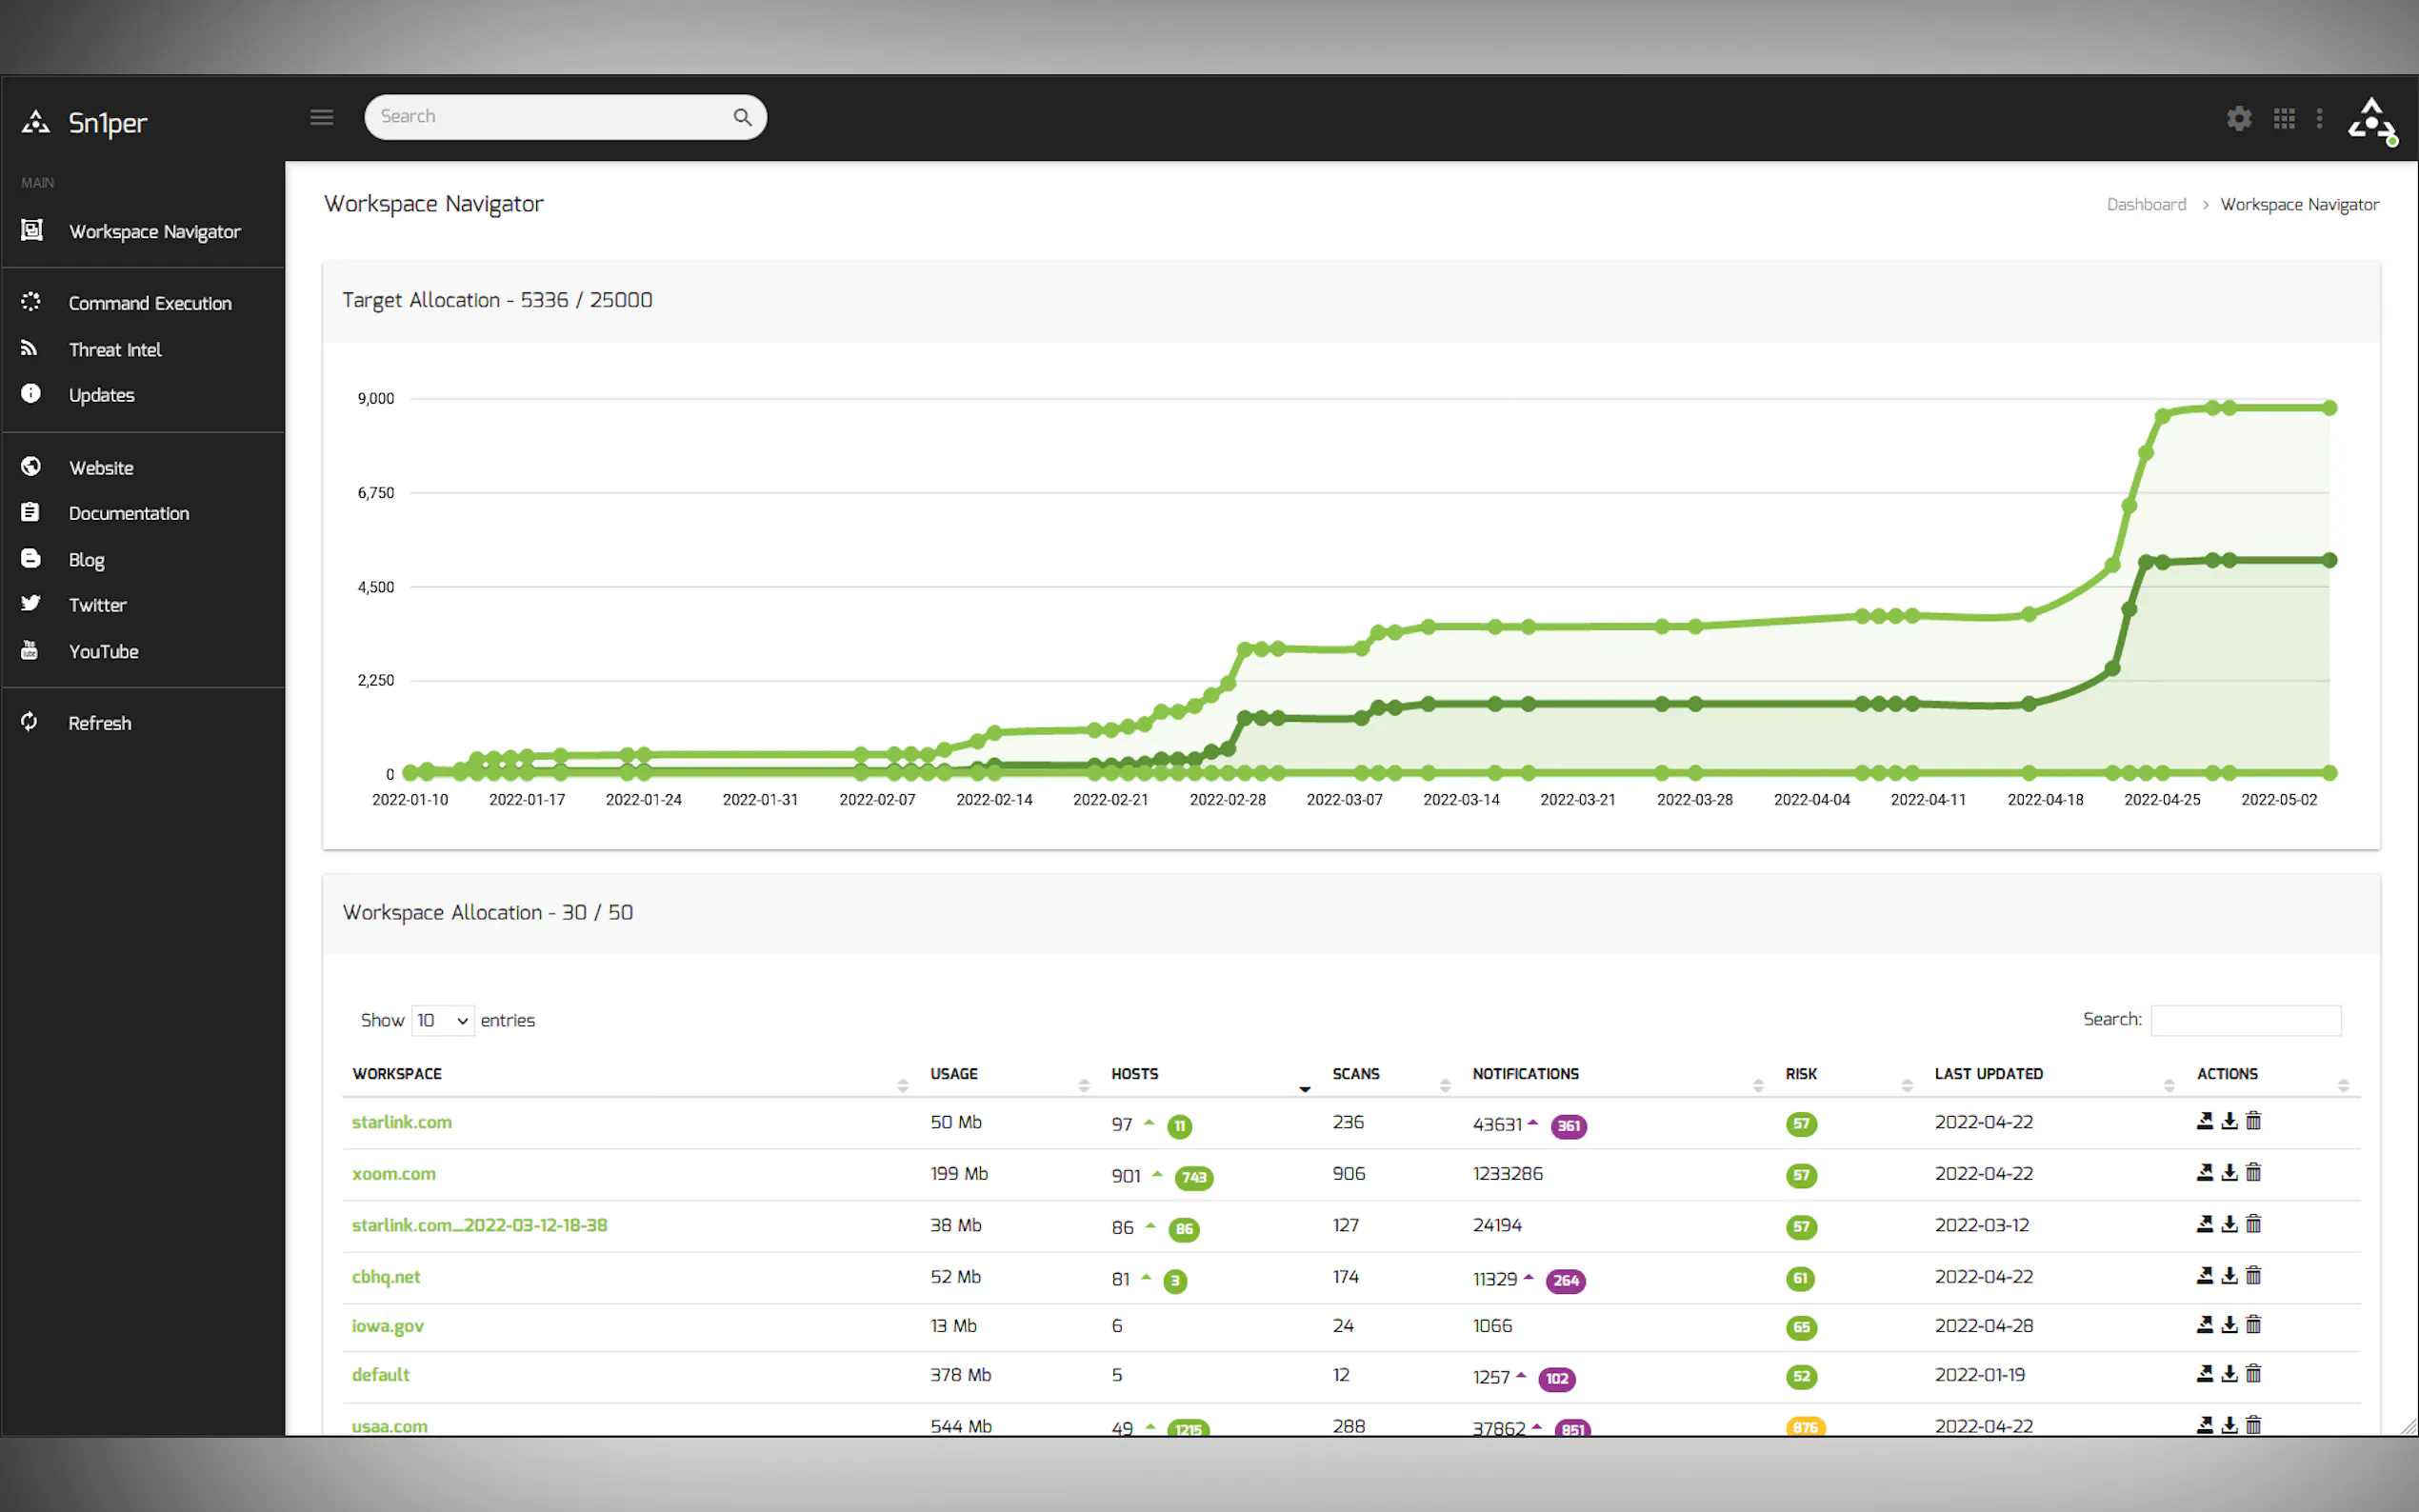Click the trash icon for starlink.com workspace
The width and height of the screenshot is (2419, 1512).
pos(2253,1121)
